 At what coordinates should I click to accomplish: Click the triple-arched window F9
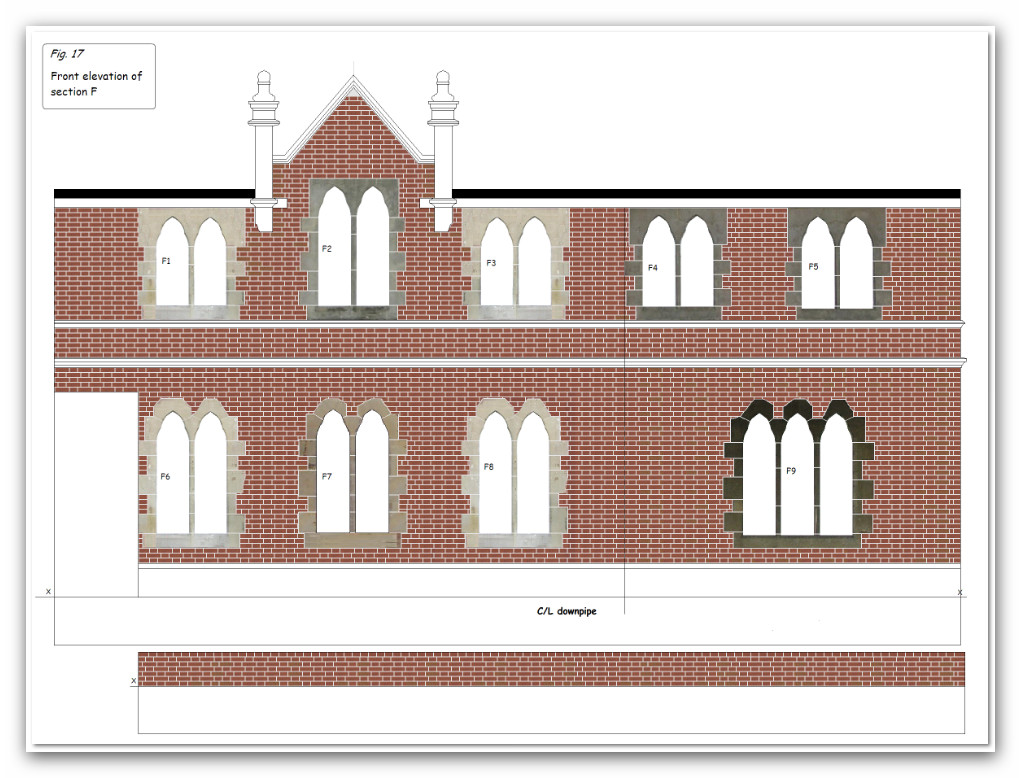point(797,471)
